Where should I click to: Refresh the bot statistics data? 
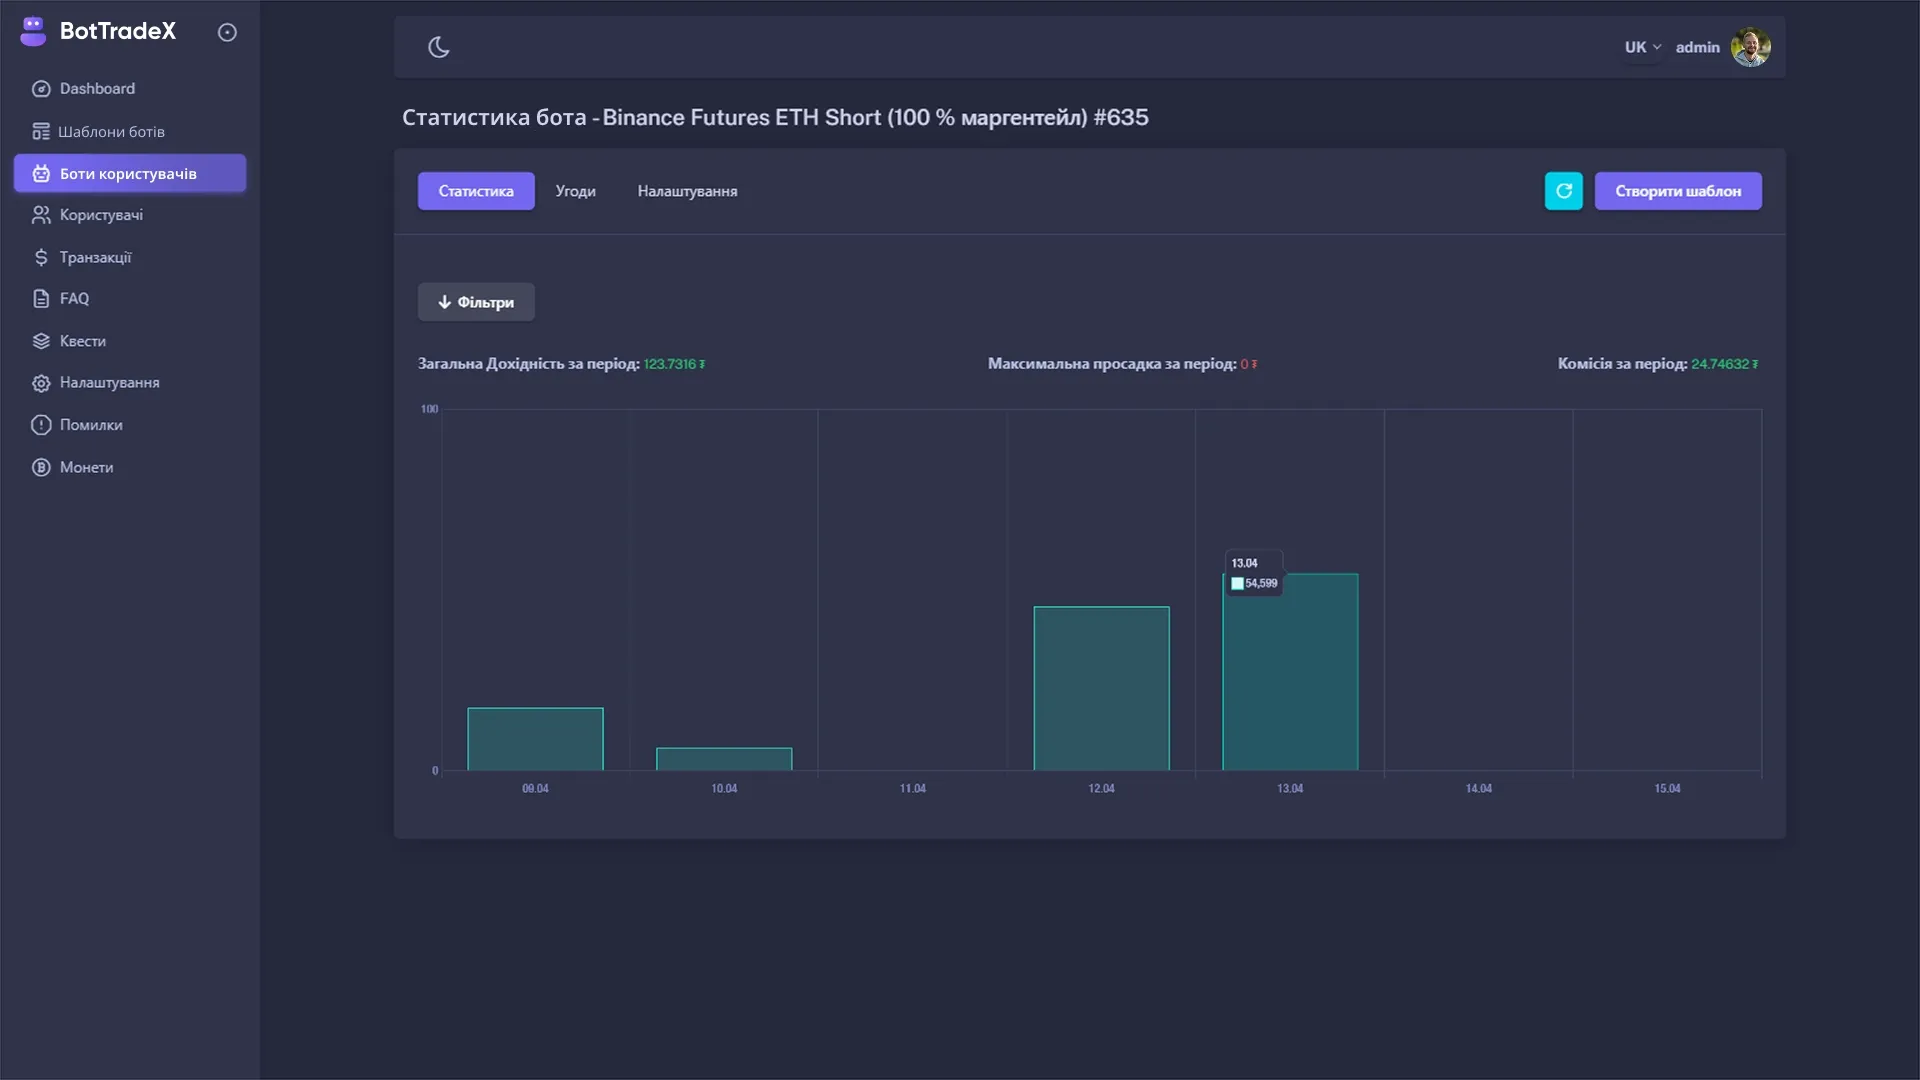(1564, 190)
